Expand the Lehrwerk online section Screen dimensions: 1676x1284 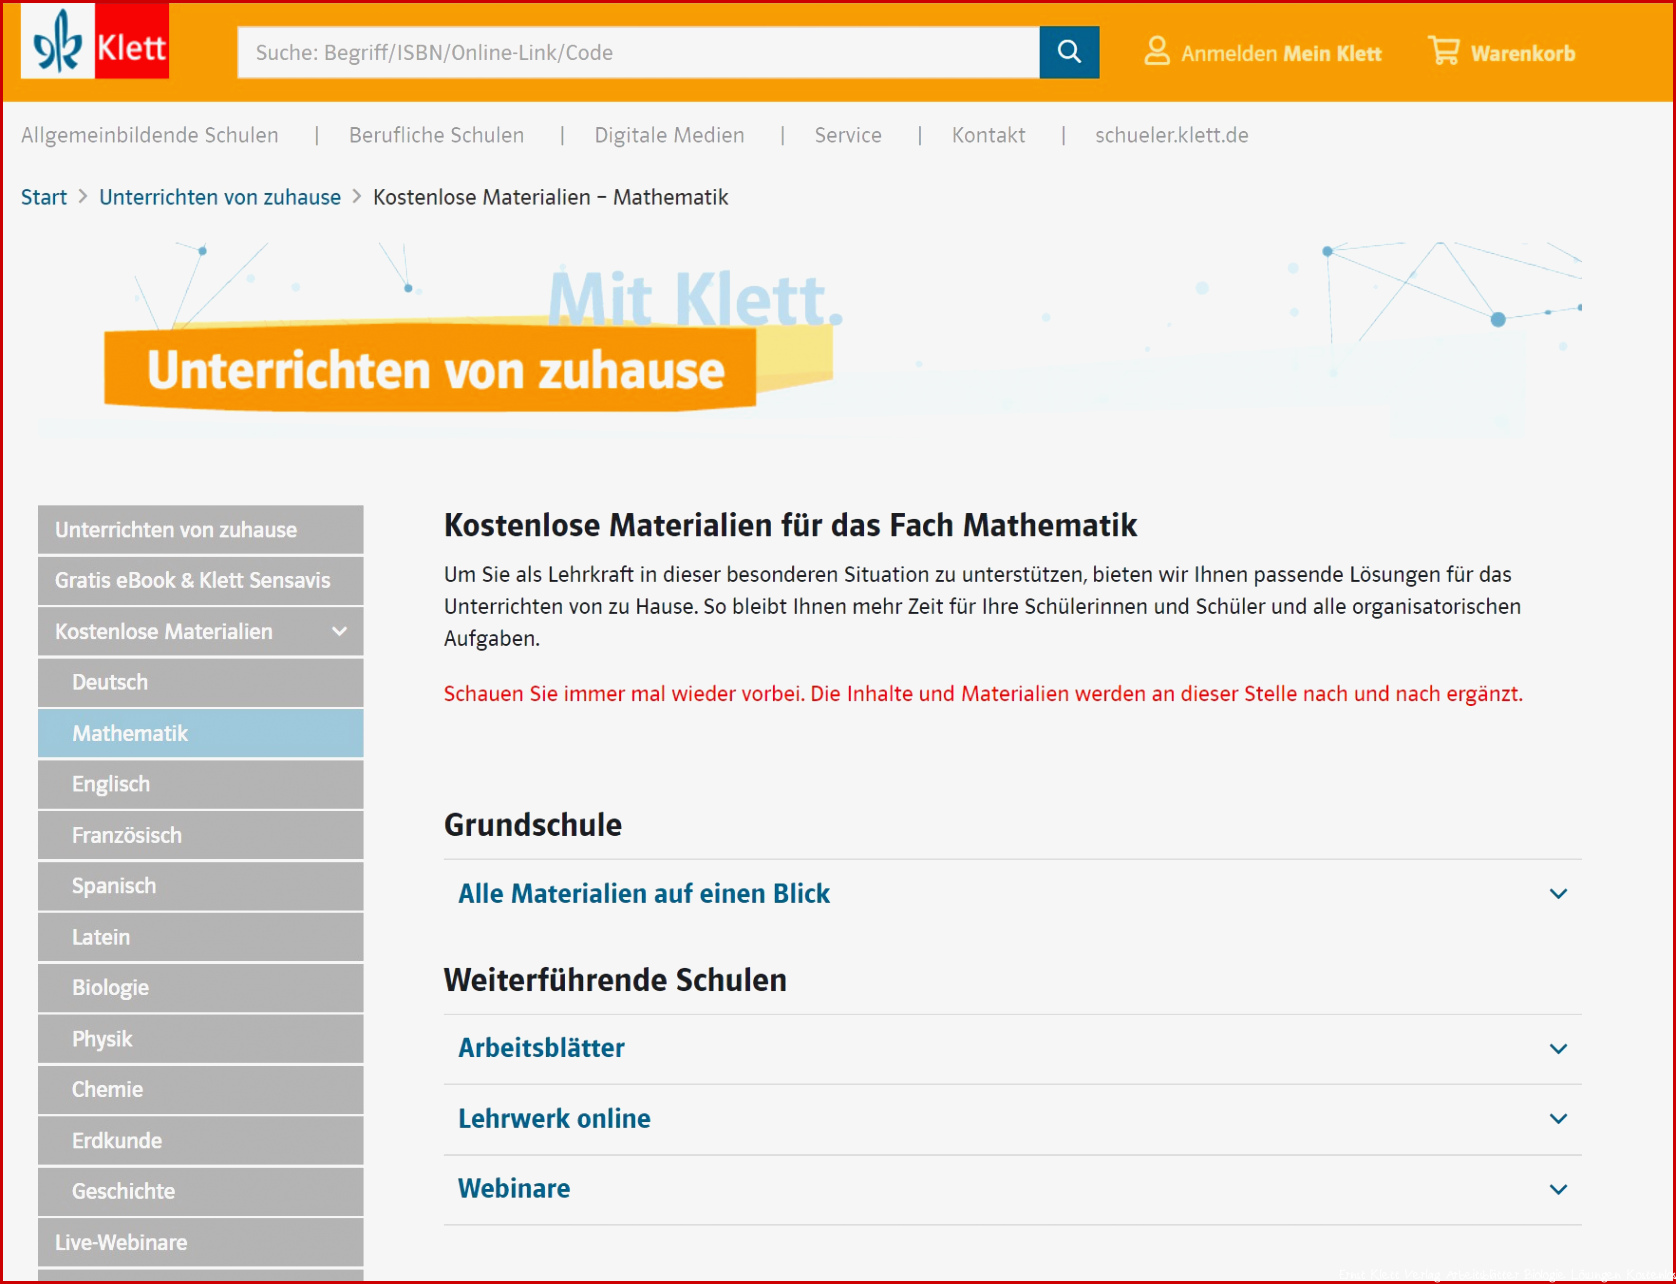pyautogui.click(x=1012, y=1118)
